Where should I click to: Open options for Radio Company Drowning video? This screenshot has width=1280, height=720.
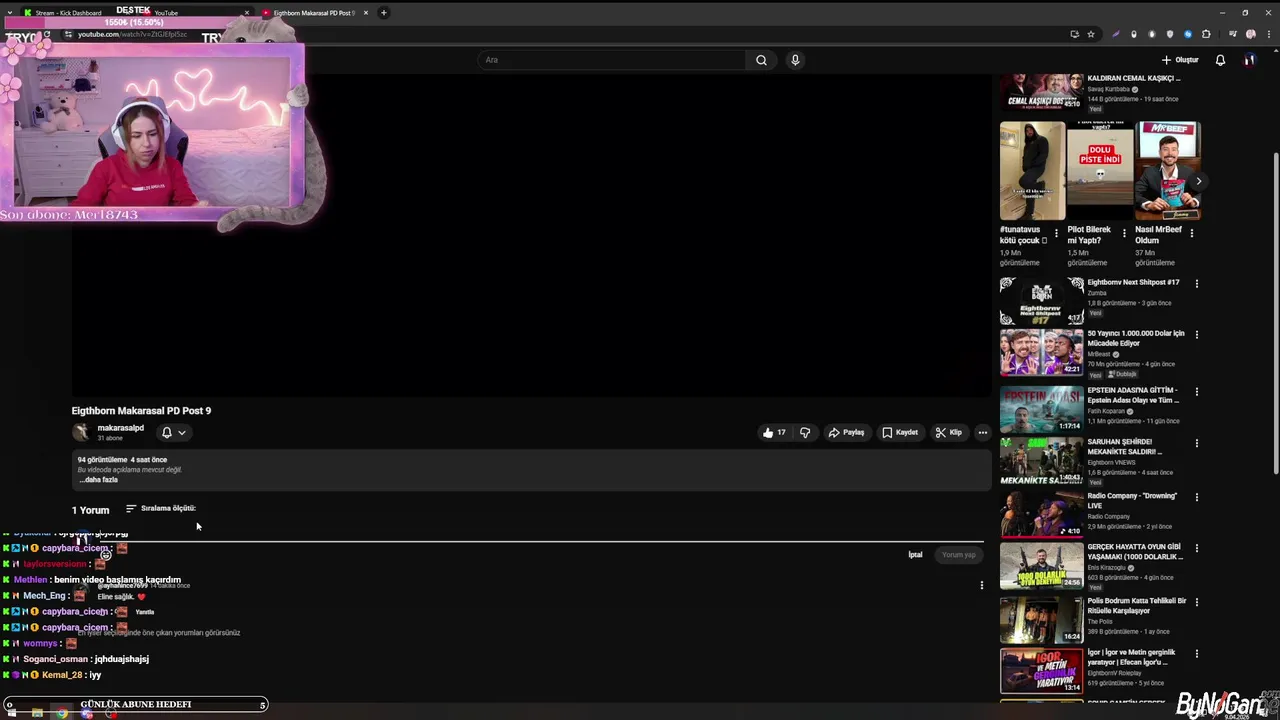[x=1196, y=497]
